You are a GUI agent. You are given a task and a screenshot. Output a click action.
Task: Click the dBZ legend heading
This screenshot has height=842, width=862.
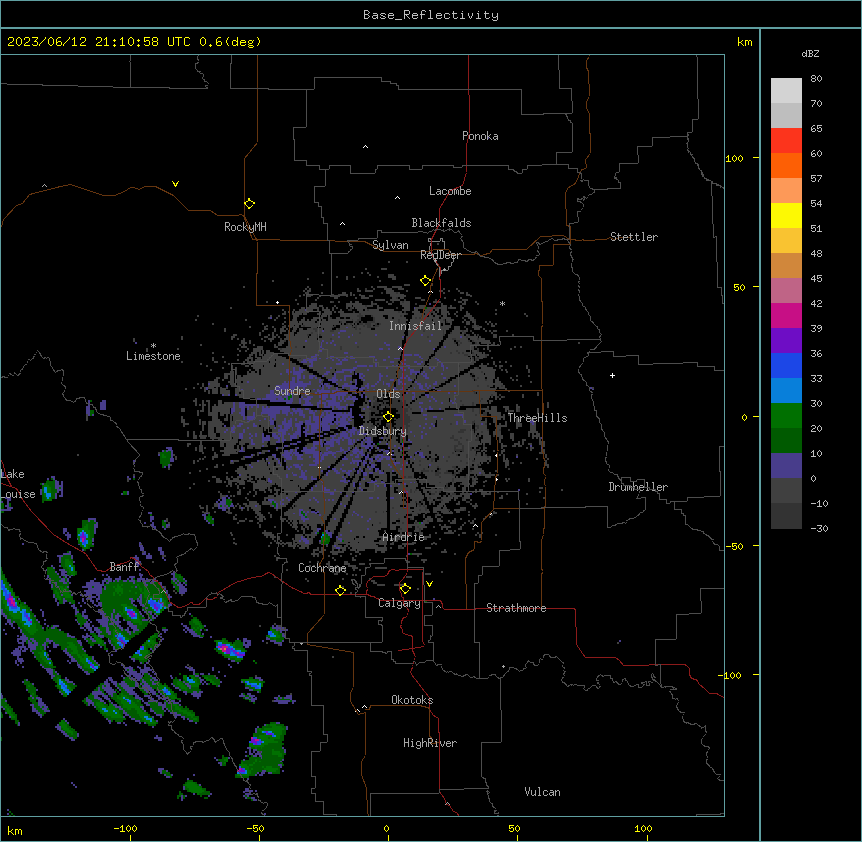(810, 53)
